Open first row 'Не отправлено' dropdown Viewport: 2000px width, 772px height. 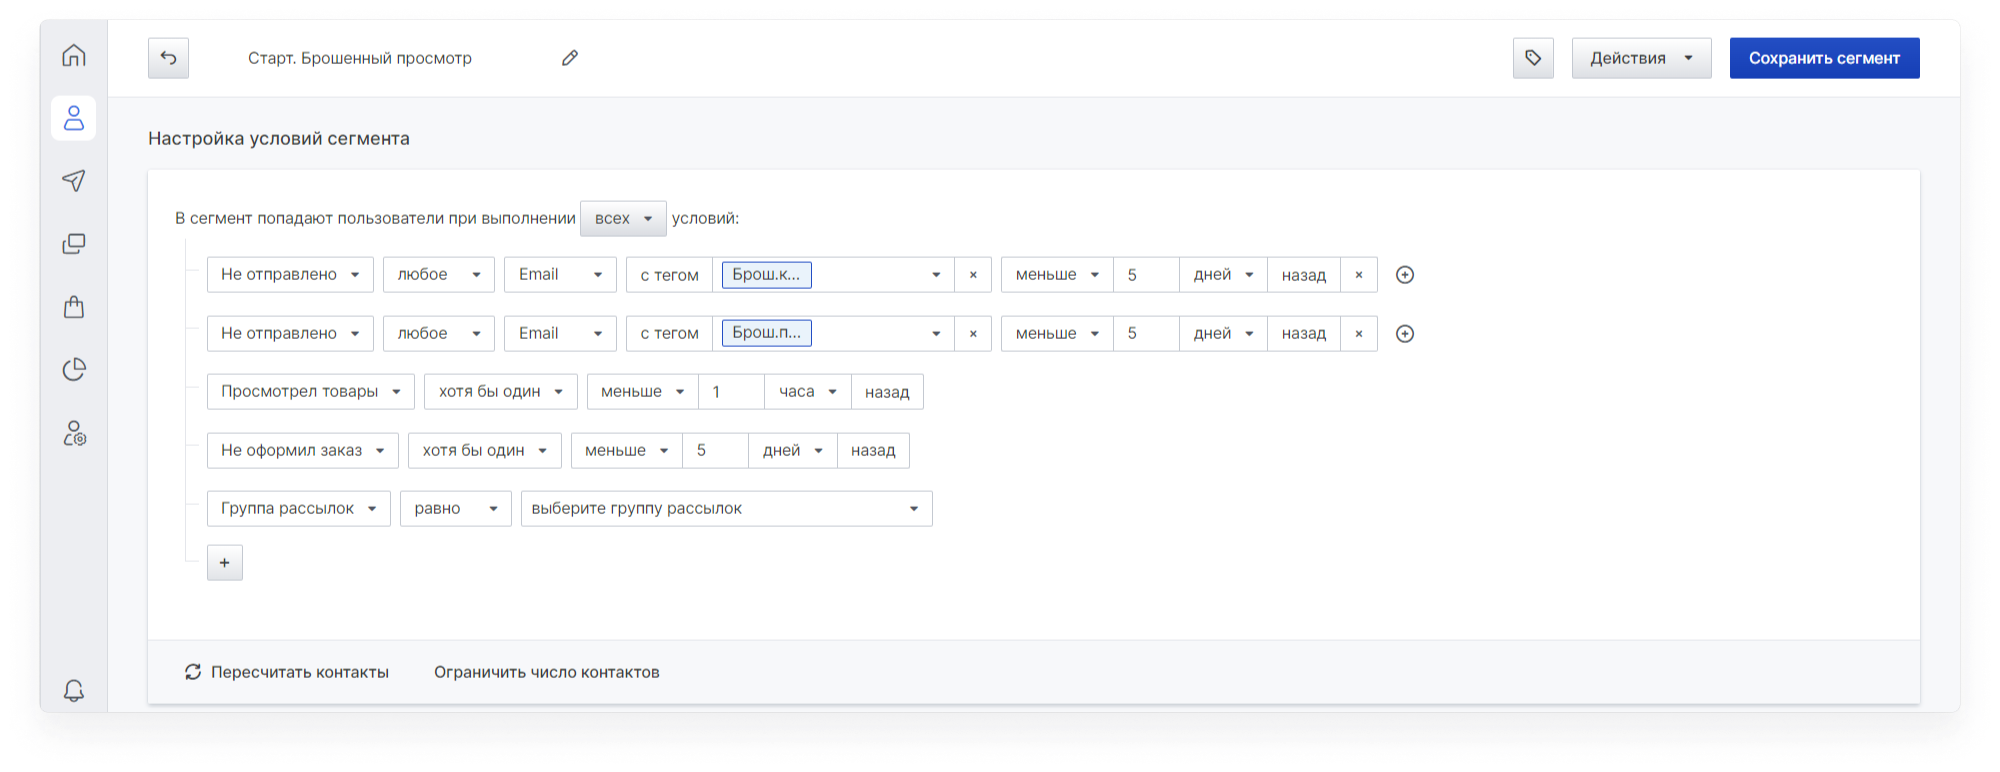(290, 275)
